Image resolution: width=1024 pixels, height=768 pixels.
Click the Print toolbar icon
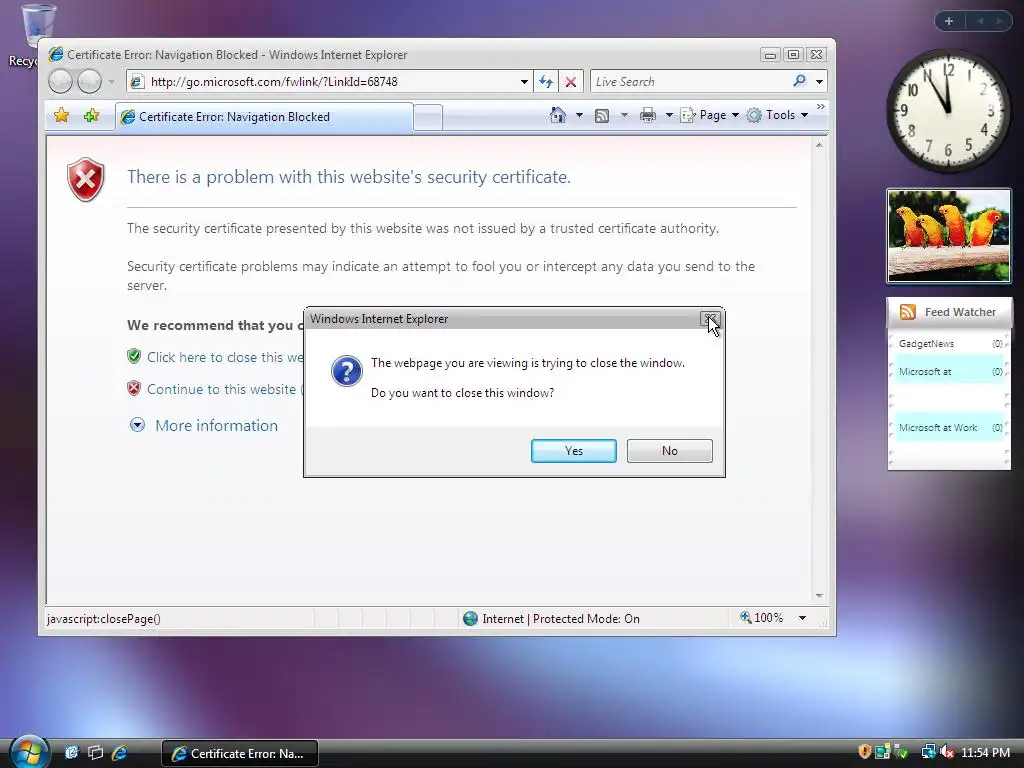click(x=648, y=115)
